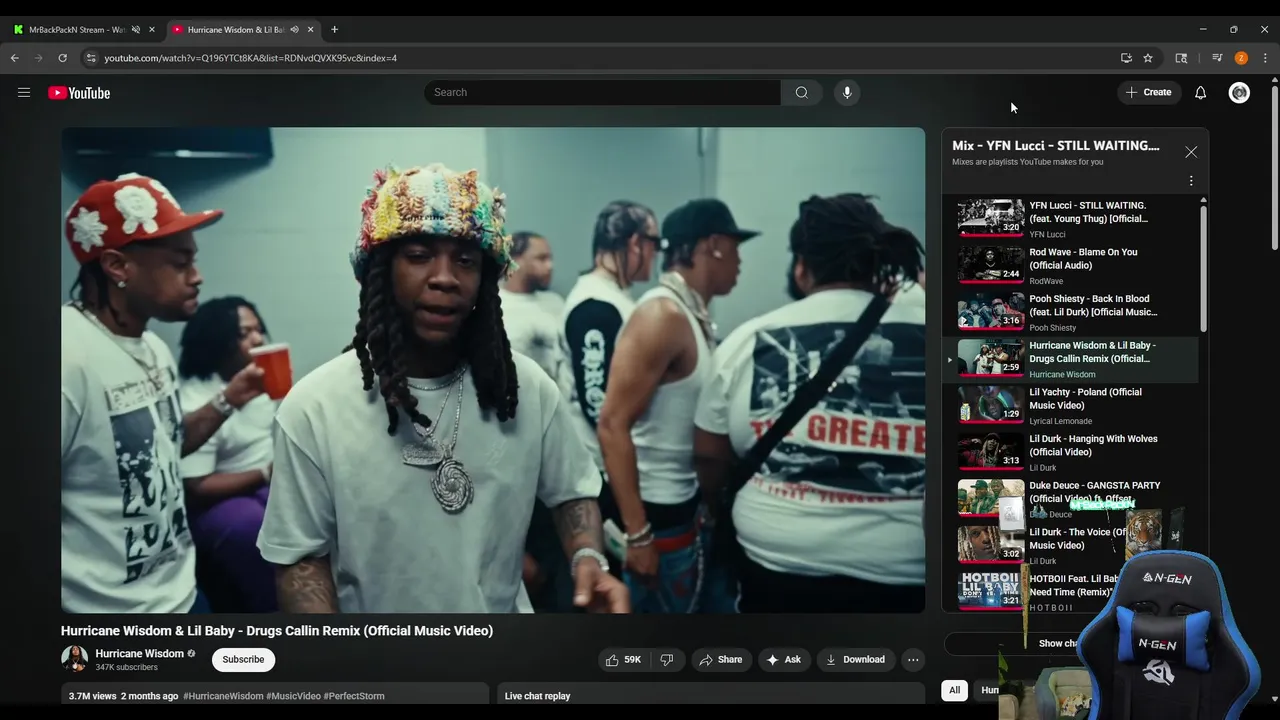The height and width of the screenshot is (720, 1280).
Task: Click the search magnifier button
Action: (801, 92)
